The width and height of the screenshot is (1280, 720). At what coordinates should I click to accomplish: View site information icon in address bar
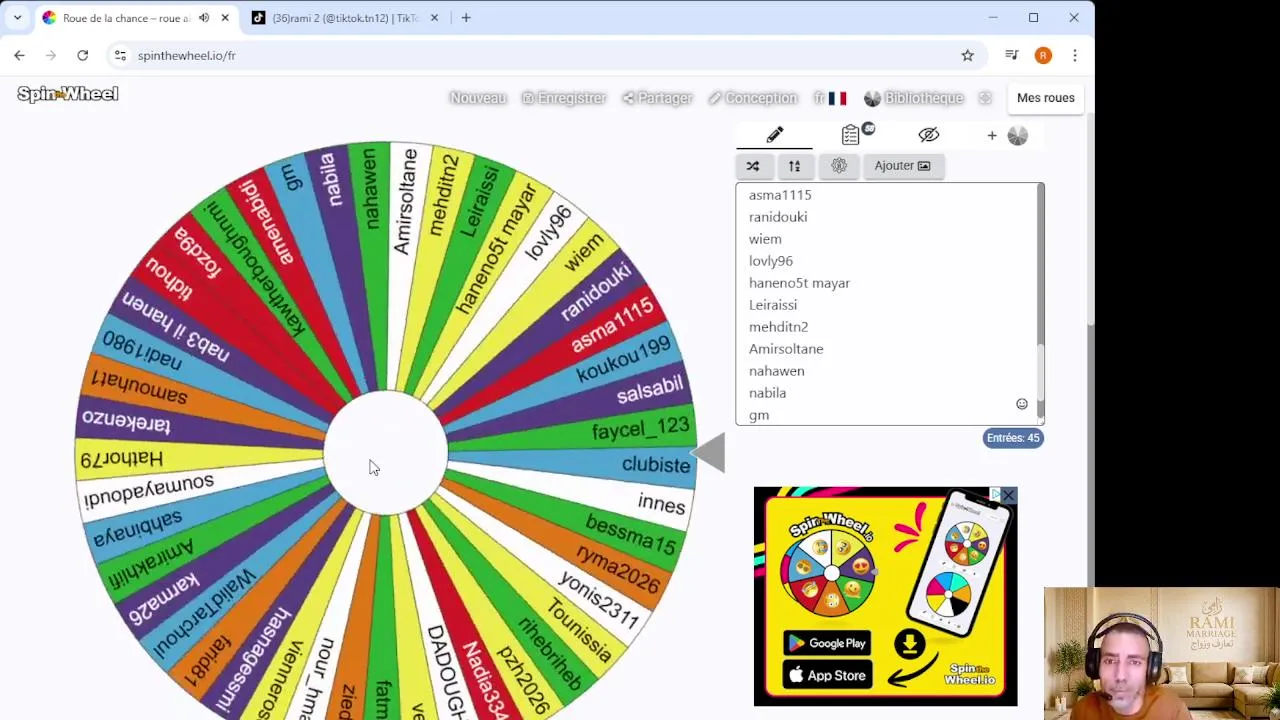120,56
